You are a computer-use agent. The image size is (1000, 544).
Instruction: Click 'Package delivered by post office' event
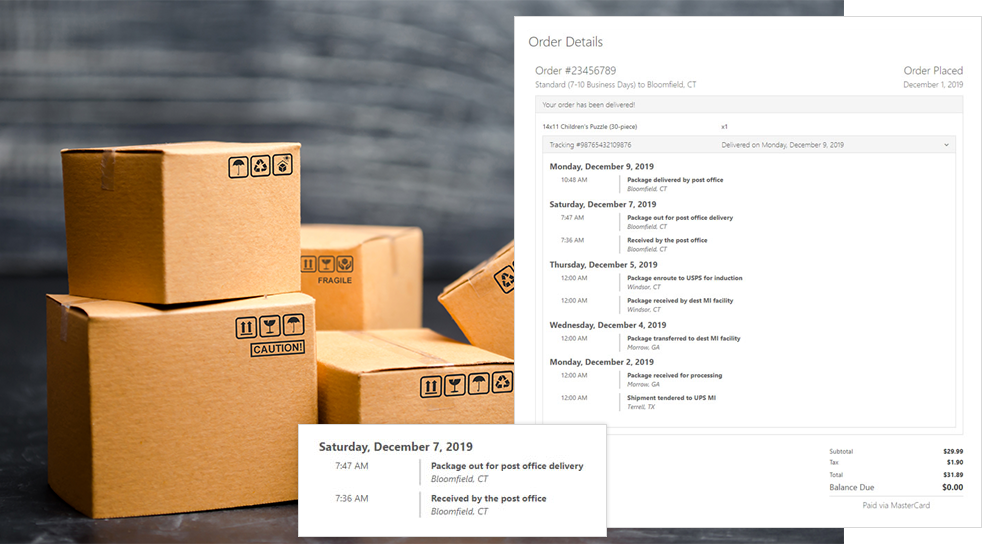[x=674, y=180]
